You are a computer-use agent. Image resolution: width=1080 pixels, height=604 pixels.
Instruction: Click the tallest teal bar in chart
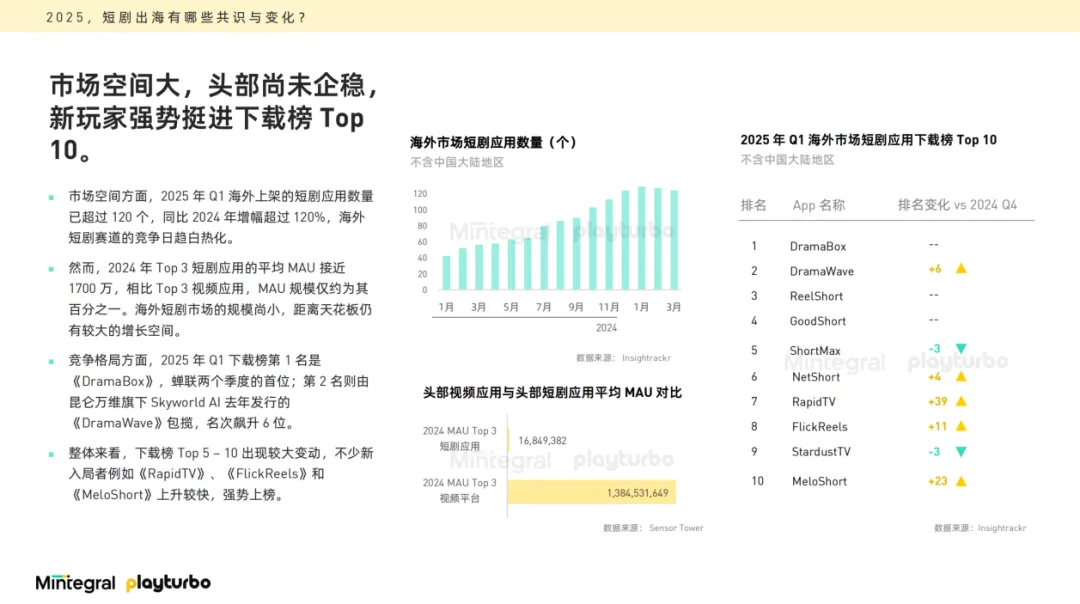pyautogui.click(x=641, y=238)
